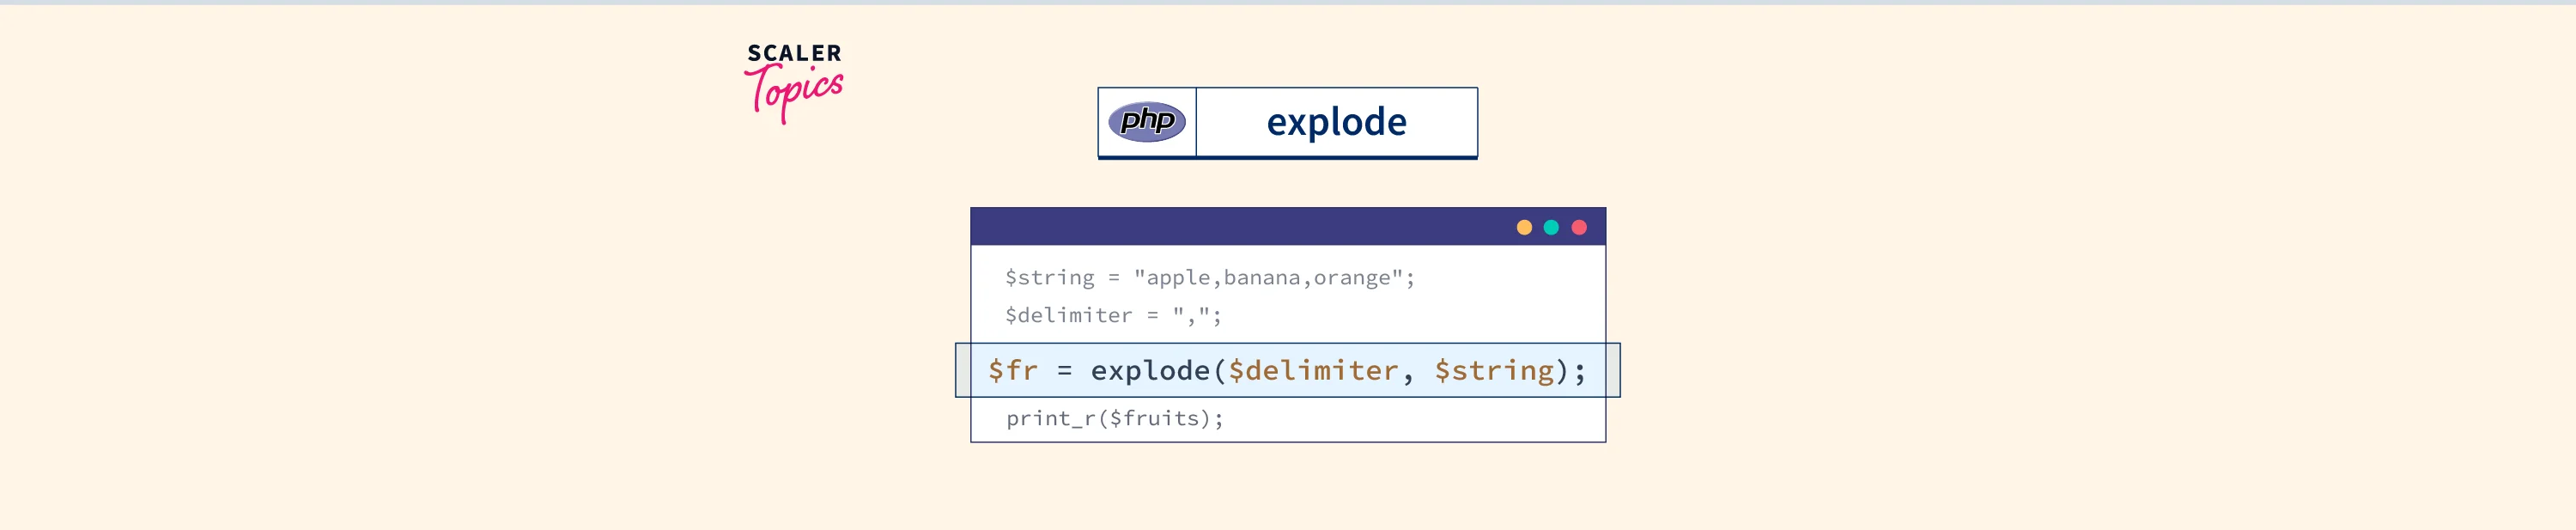Click the print_r function call
The width and height of the screenshot is (2576, 530).
click(x=1050, y=419)
